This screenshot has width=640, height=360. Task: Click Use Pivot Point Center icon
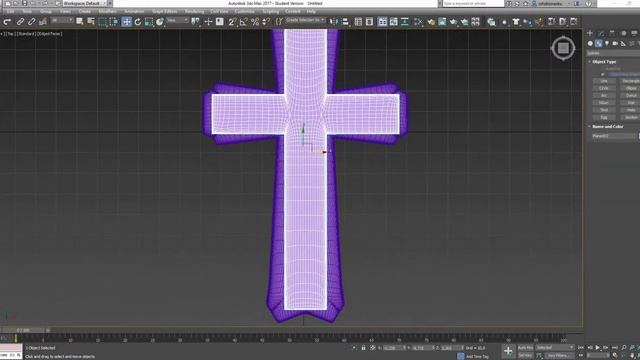[x=196, y=22]
